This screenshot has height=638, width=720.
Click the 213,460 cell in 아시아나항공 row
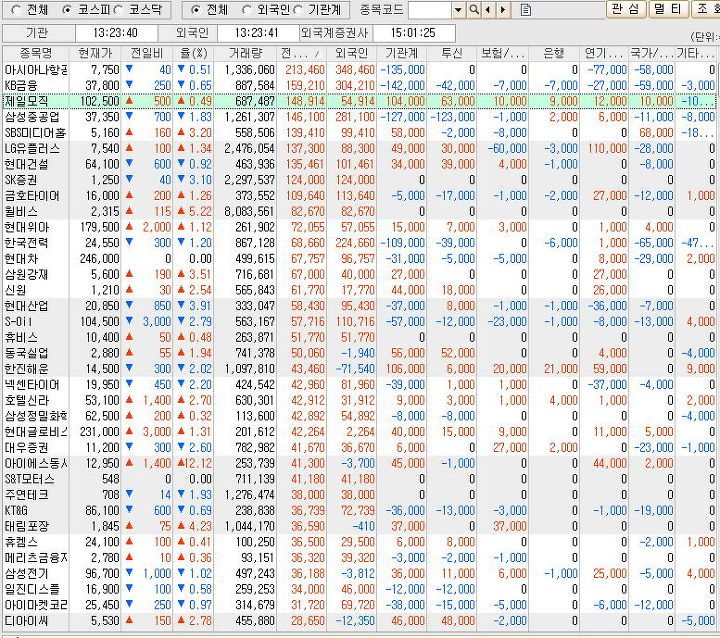(x=305, y=70)
